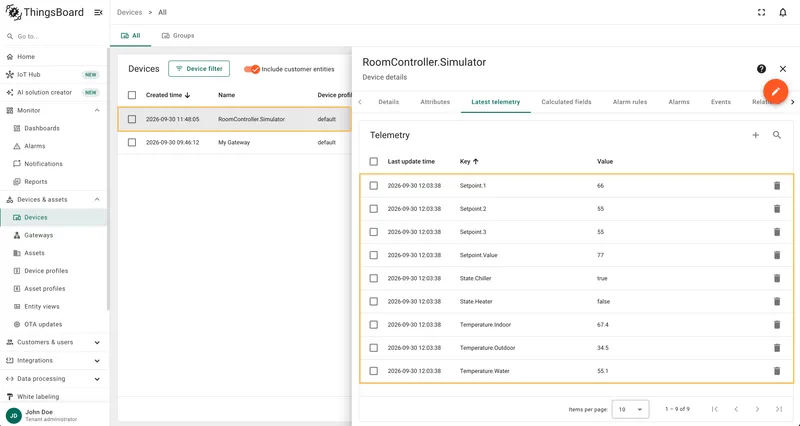The height and width of the screenshot is (426, 800).
Task: Delete the Temperature.Indoor telemetry row
Action: [x=777, y=324]
